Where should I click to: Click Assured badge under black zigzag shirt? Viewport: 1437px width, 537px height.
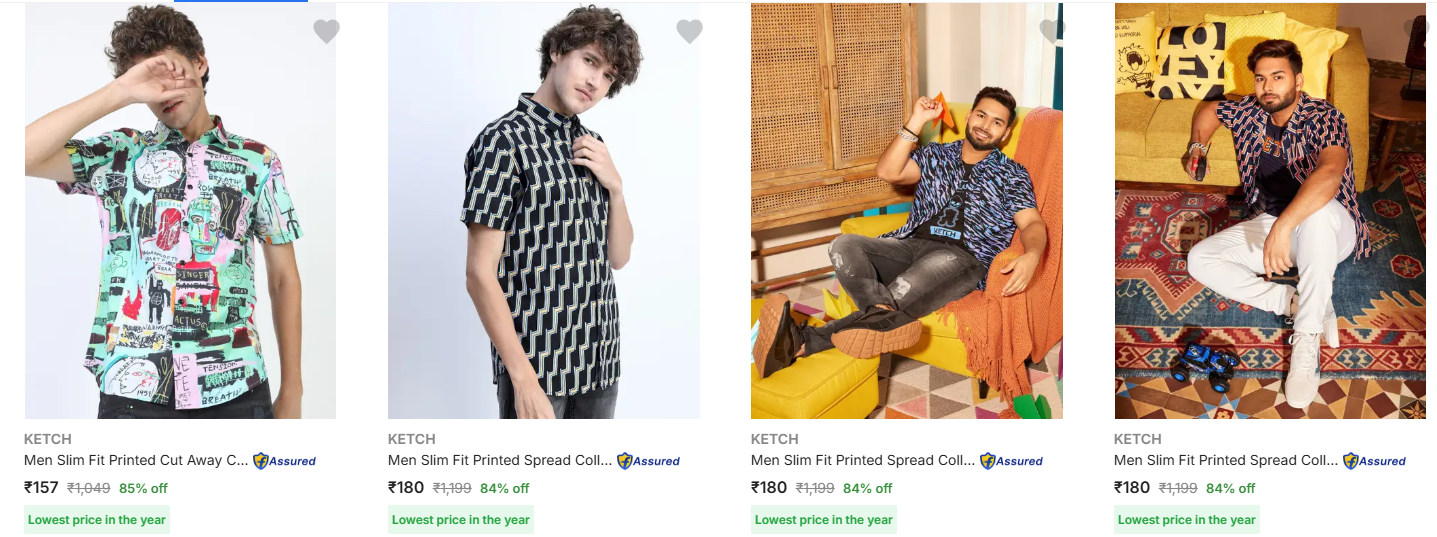[648, 461]
